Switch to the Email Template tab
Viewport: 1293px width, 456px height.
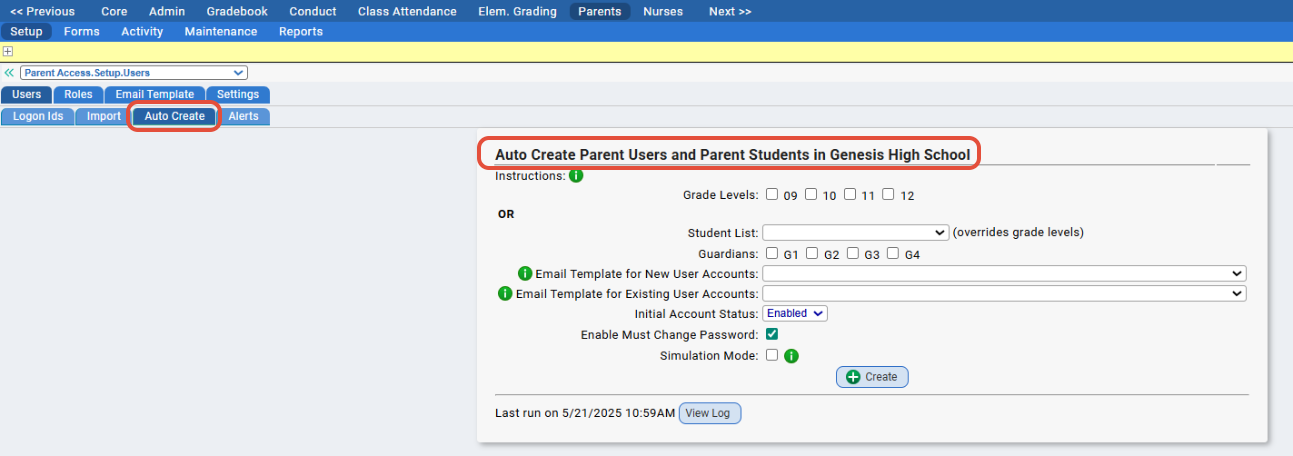click(x=155, y=95)
